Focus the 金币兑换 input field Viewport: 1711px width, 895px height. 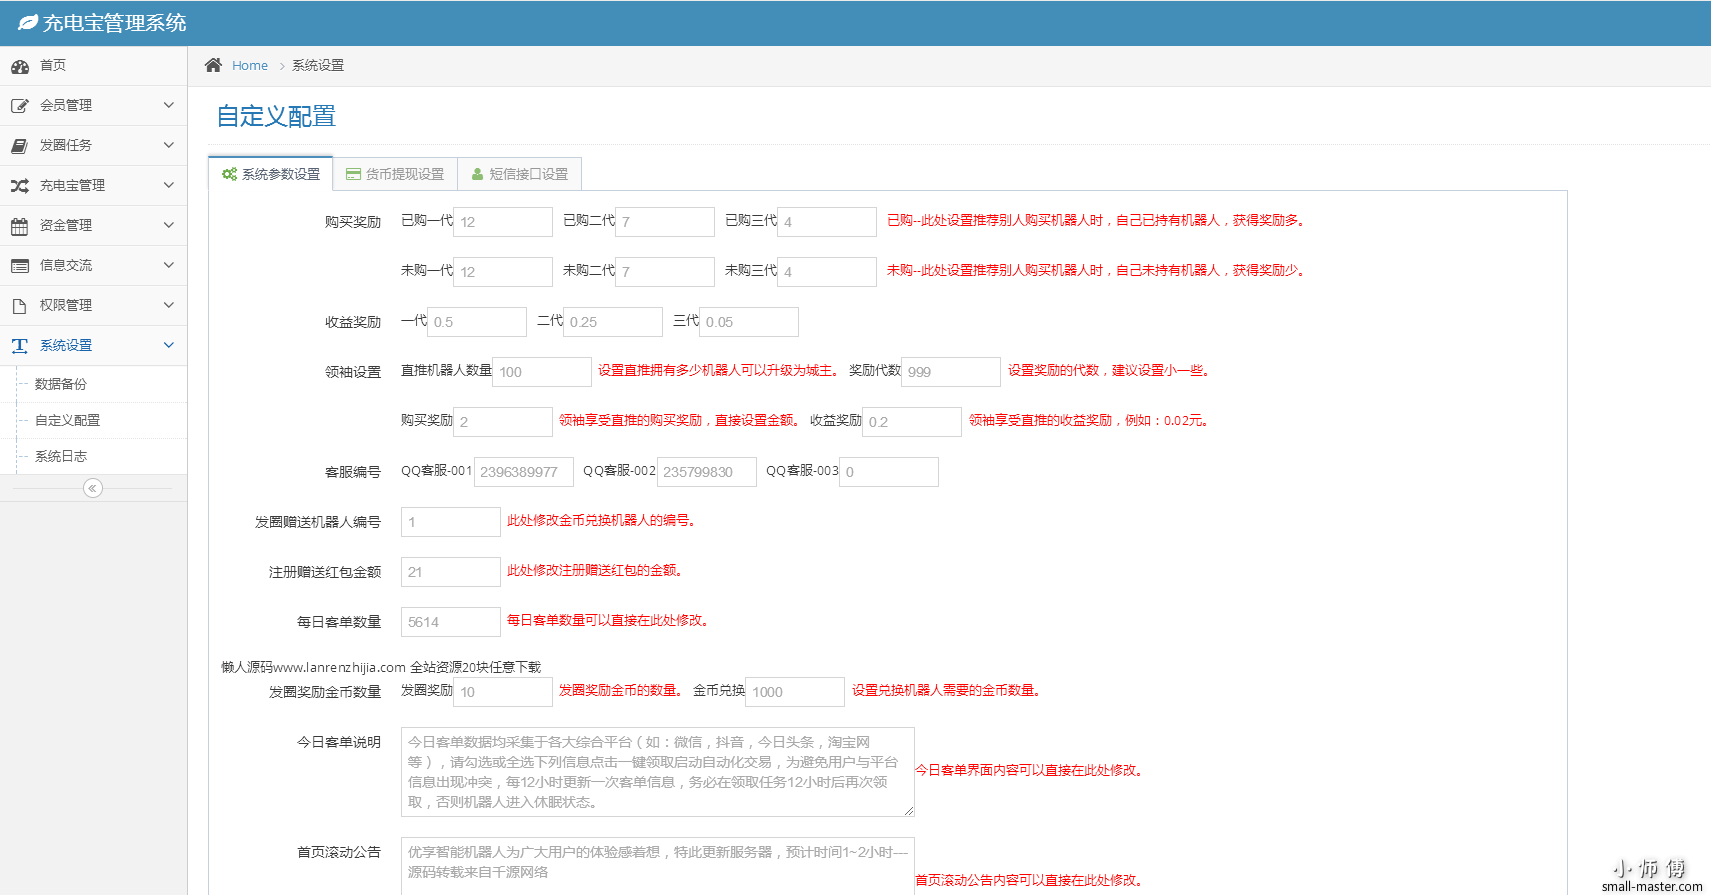[796, 692]
